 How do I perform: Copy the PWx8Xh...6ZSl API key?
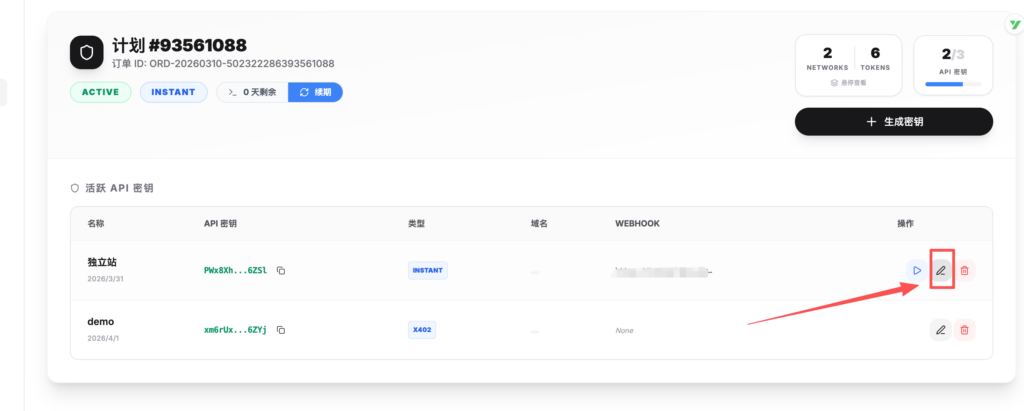pyautogui.click(x=281, y=270)
